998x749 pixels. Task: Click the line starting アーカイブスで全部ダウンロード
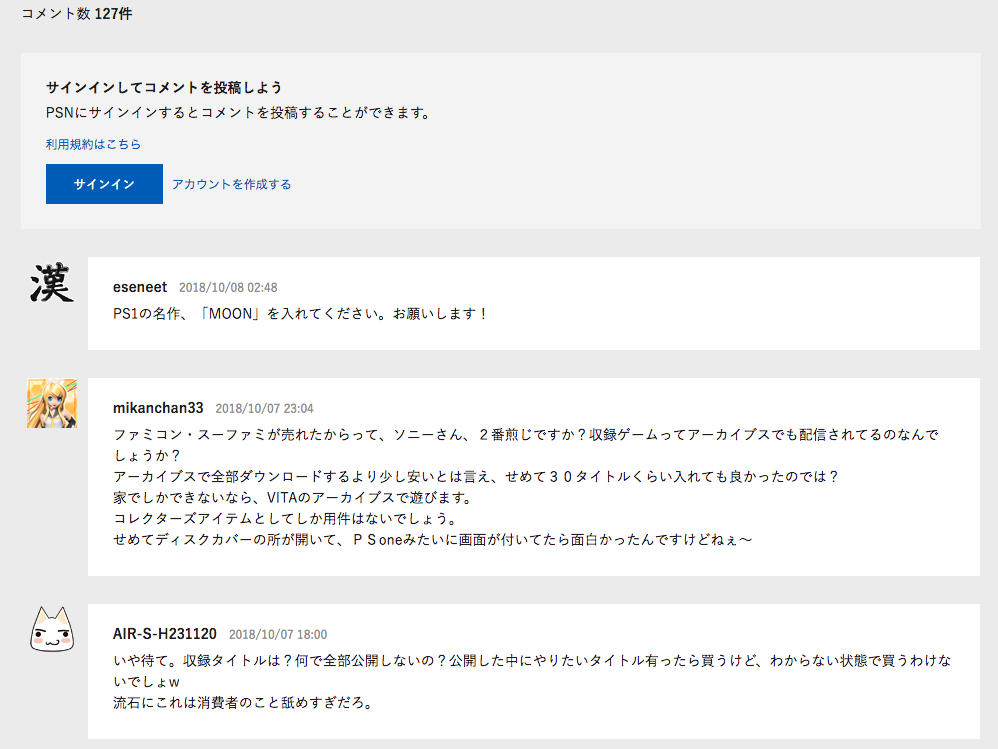[x=477, y=477]
